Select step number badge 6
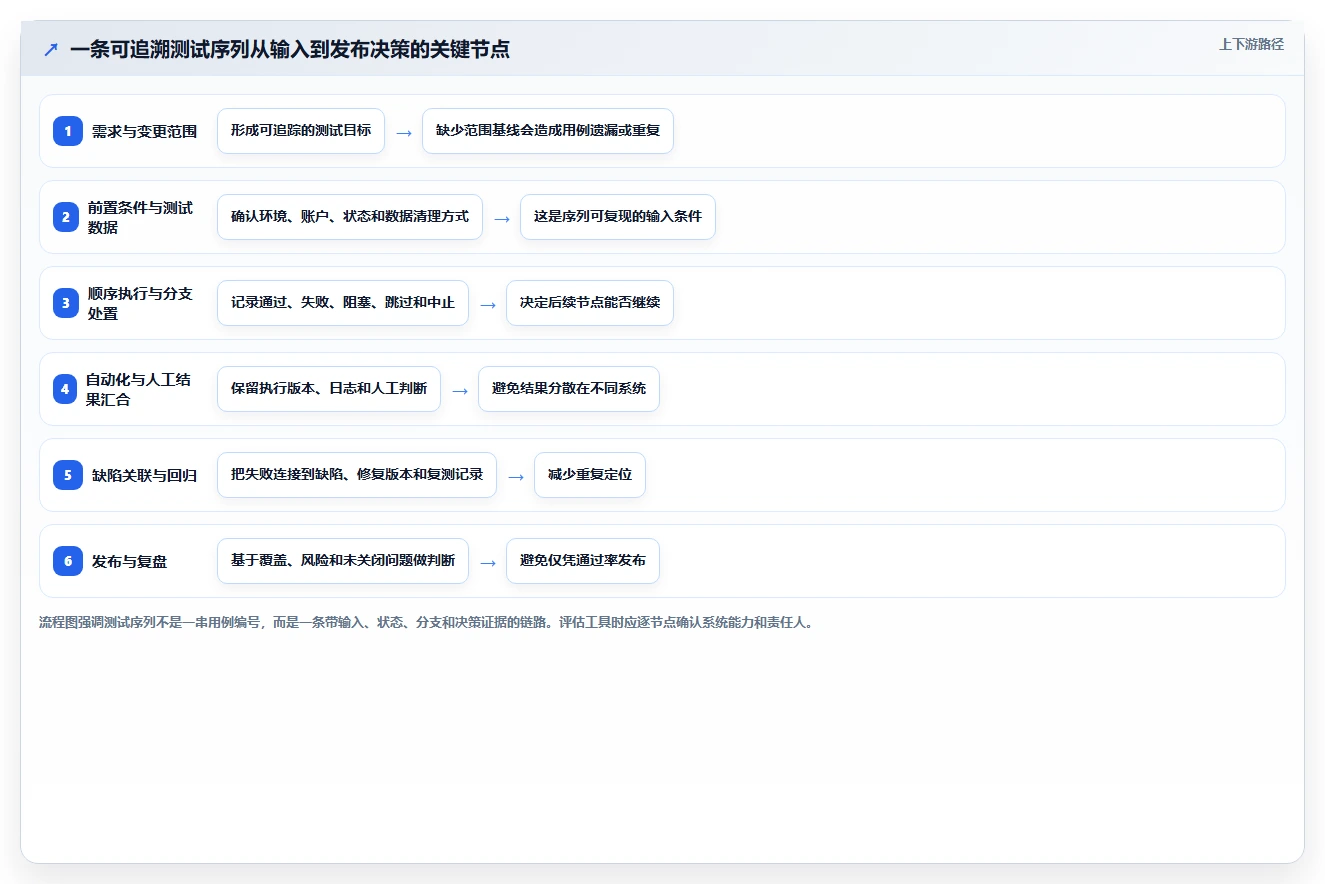The width and height of the screenshot is (1325, 884). [x=68, y=561]
